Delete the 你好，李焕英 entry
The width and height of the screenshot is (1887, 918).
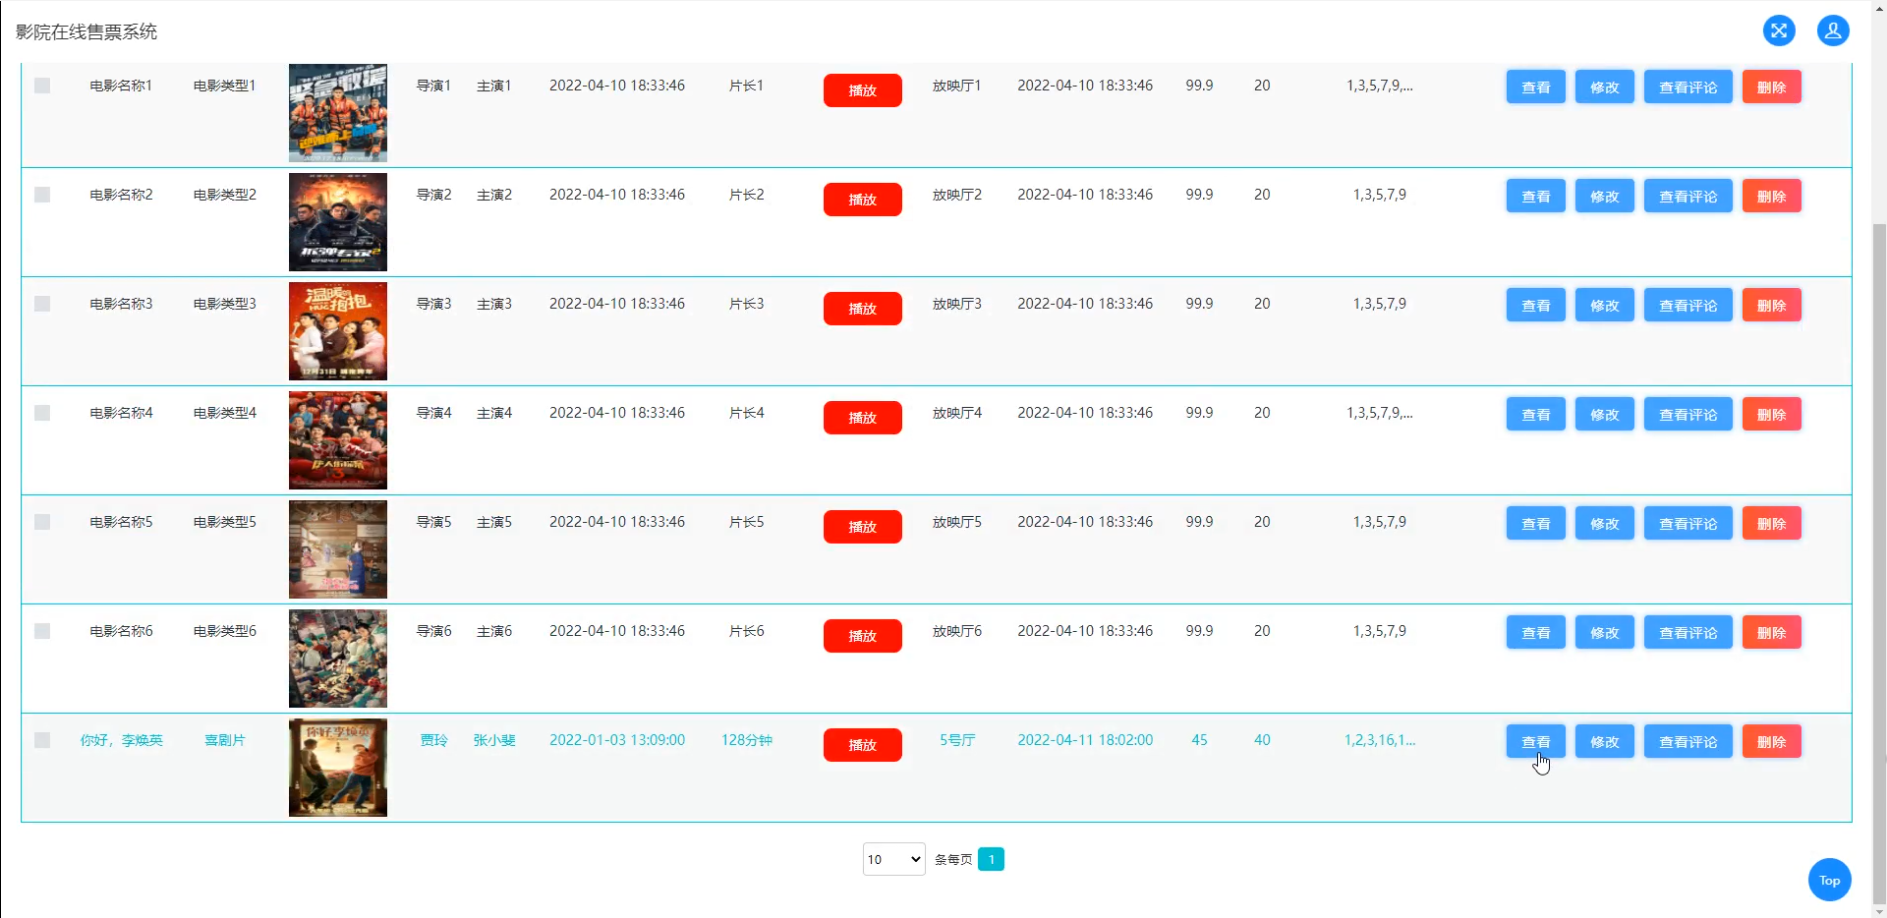click(x=1771, y=741)
